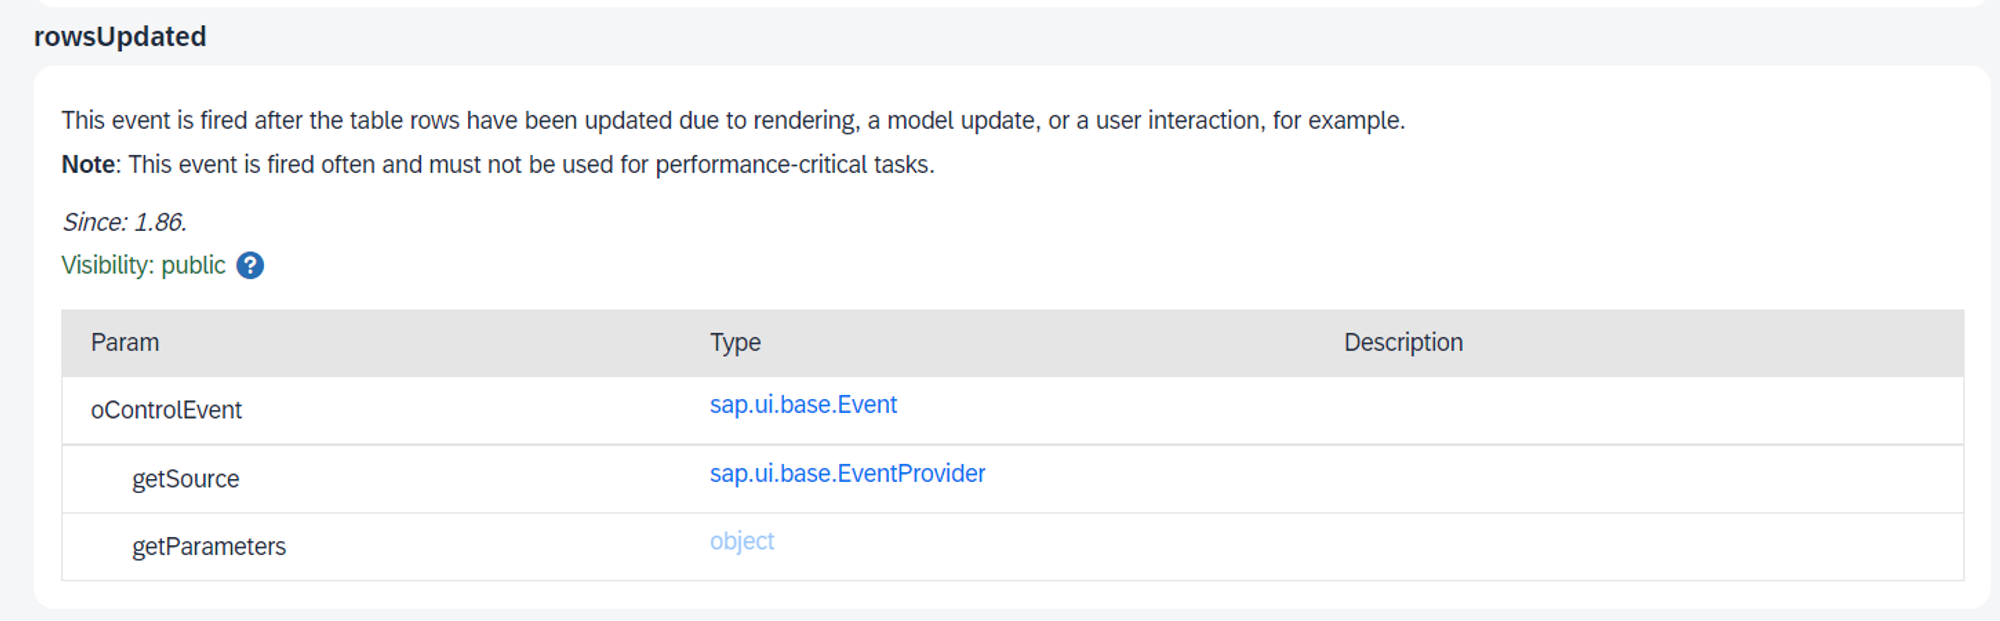Click the event description paragraph

coord(733,120)
